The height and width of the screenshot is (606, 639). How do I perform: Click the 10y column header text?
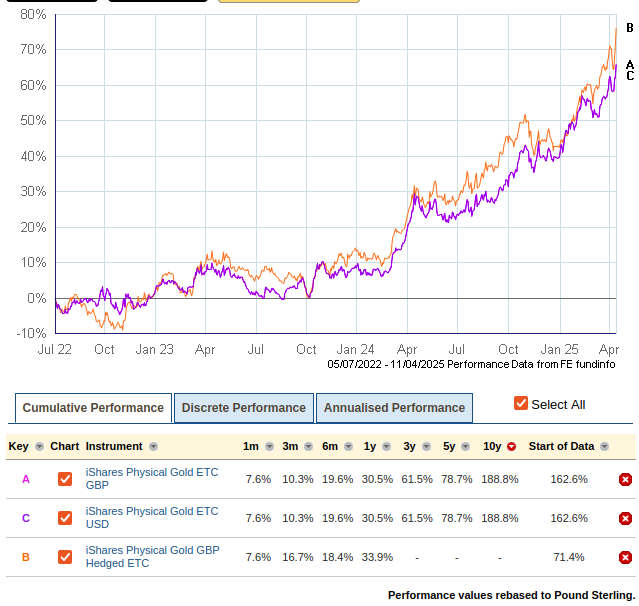pos(492,447)
